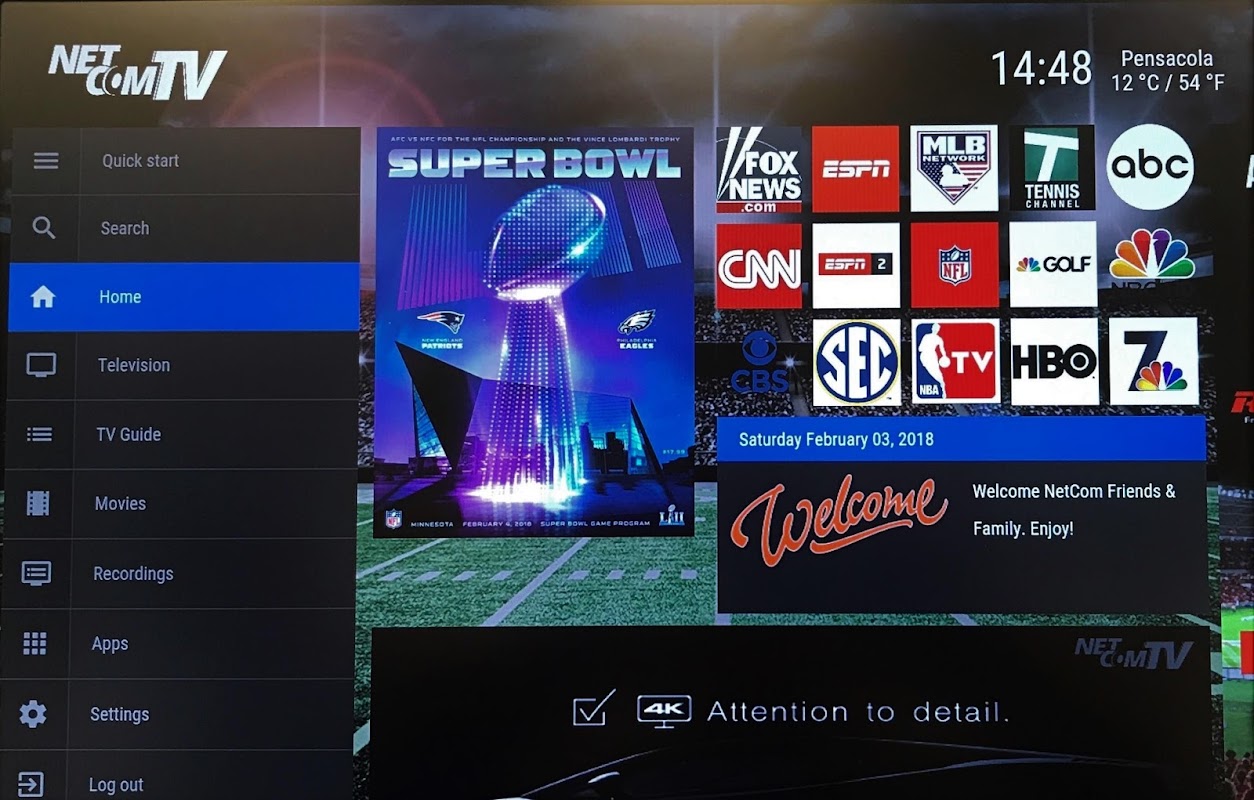The width and height of the screenshot is (1254, 800).
Task: Open the Apps menu entry
Action: 178,644
